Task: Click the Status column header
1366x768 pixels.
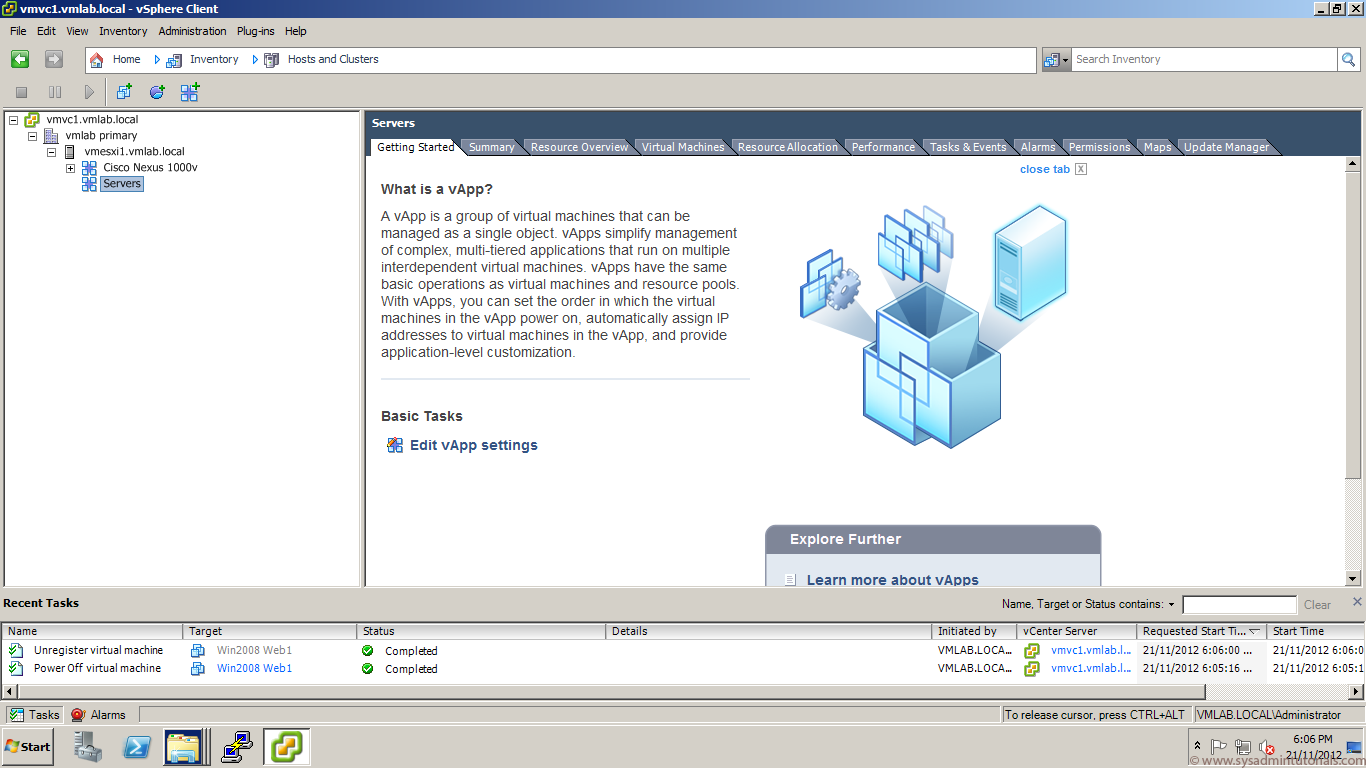Action: click(x=481, y=631)
